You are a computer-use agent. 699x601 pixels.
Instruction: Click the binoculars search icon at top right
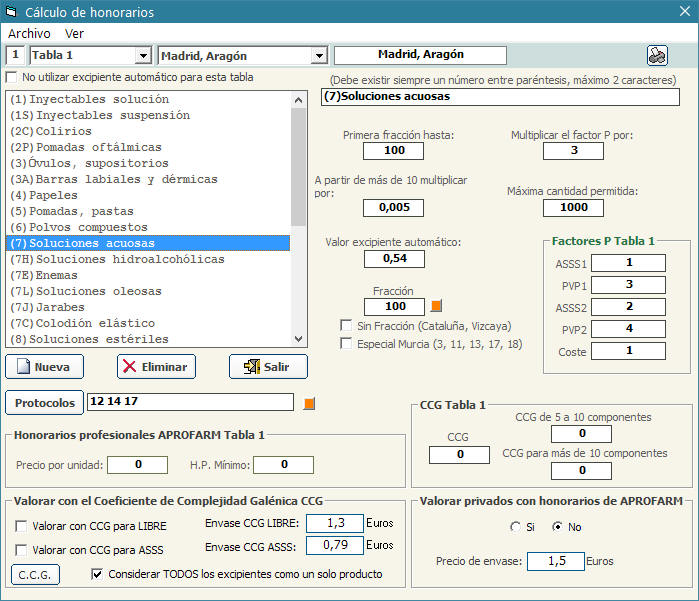pyautogui.click(x=657, y=55)
